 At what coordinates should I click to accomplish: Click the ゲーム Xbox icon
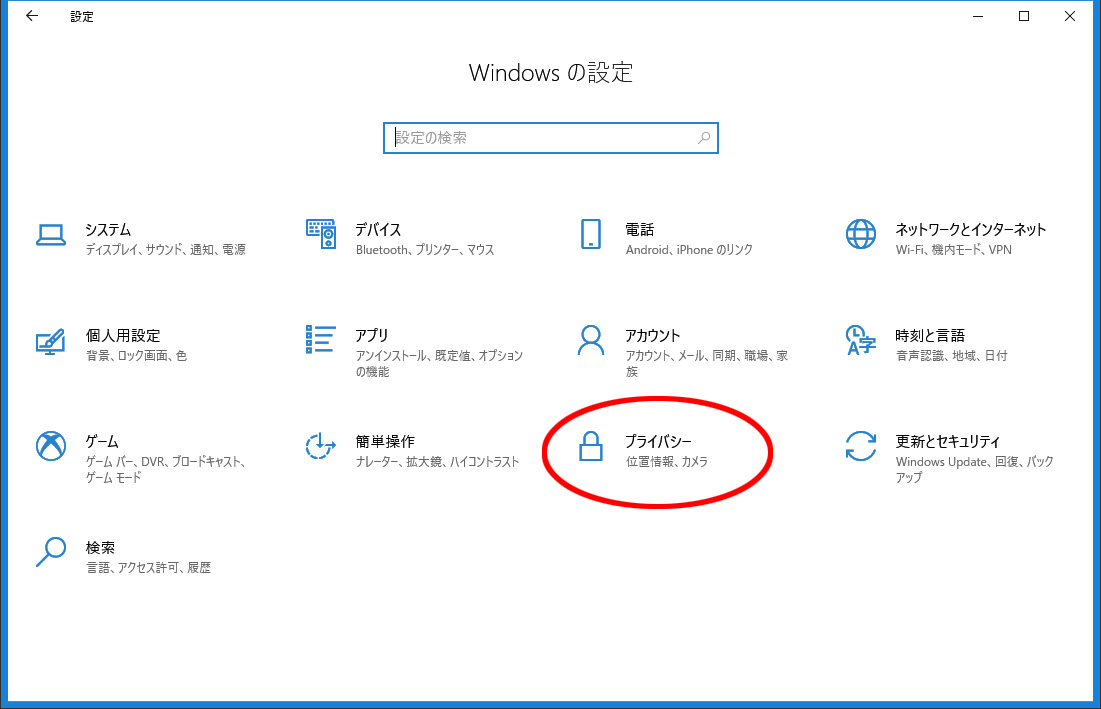51,446
